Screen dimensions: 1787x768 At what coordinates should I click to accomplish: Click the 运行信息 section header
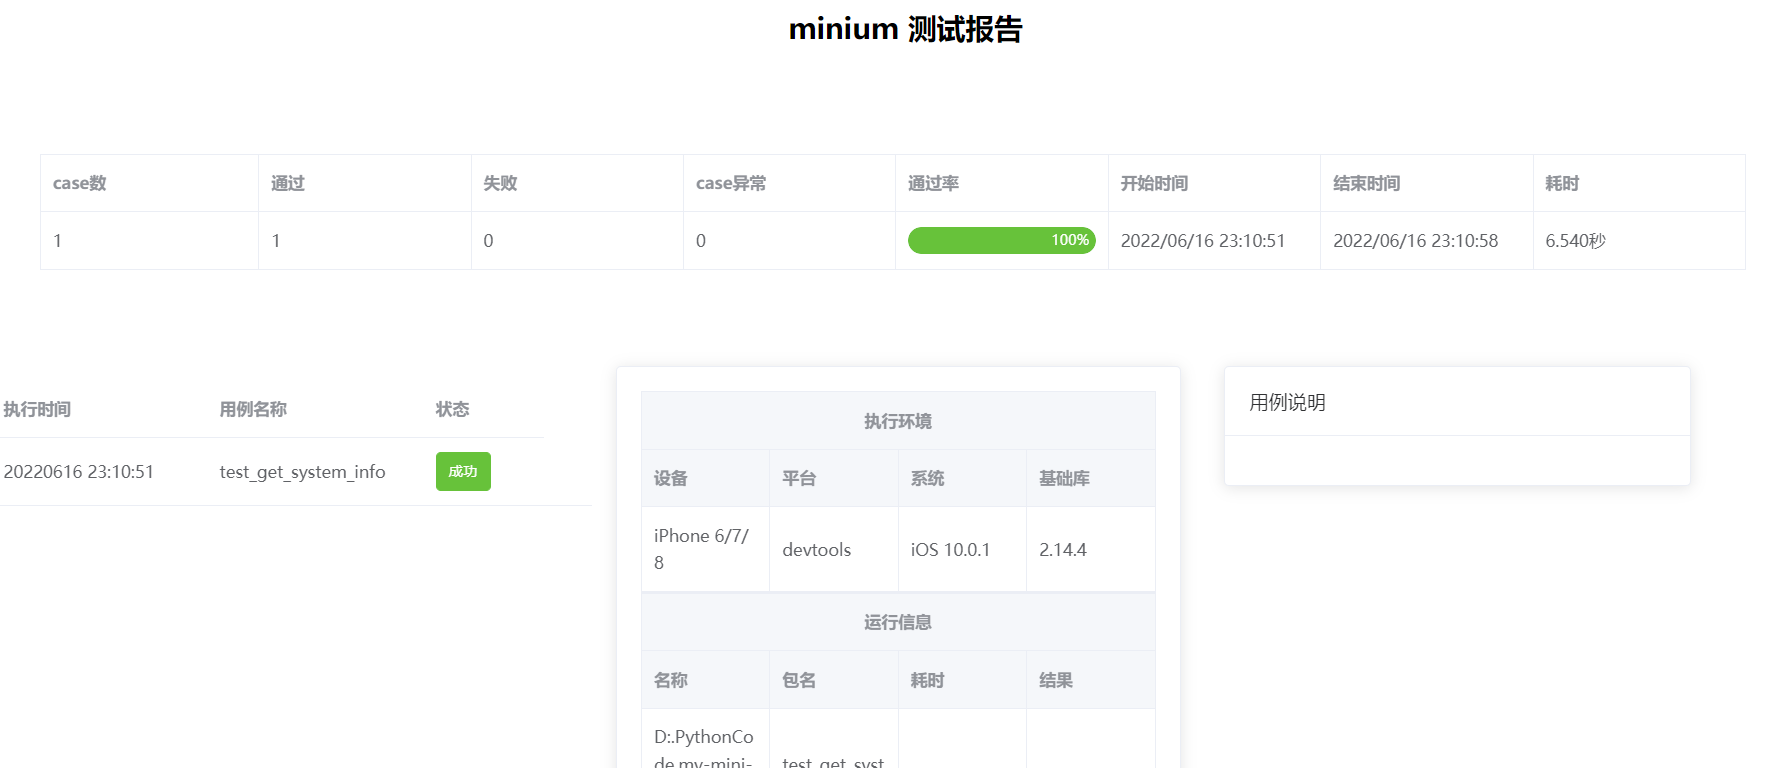898,622
